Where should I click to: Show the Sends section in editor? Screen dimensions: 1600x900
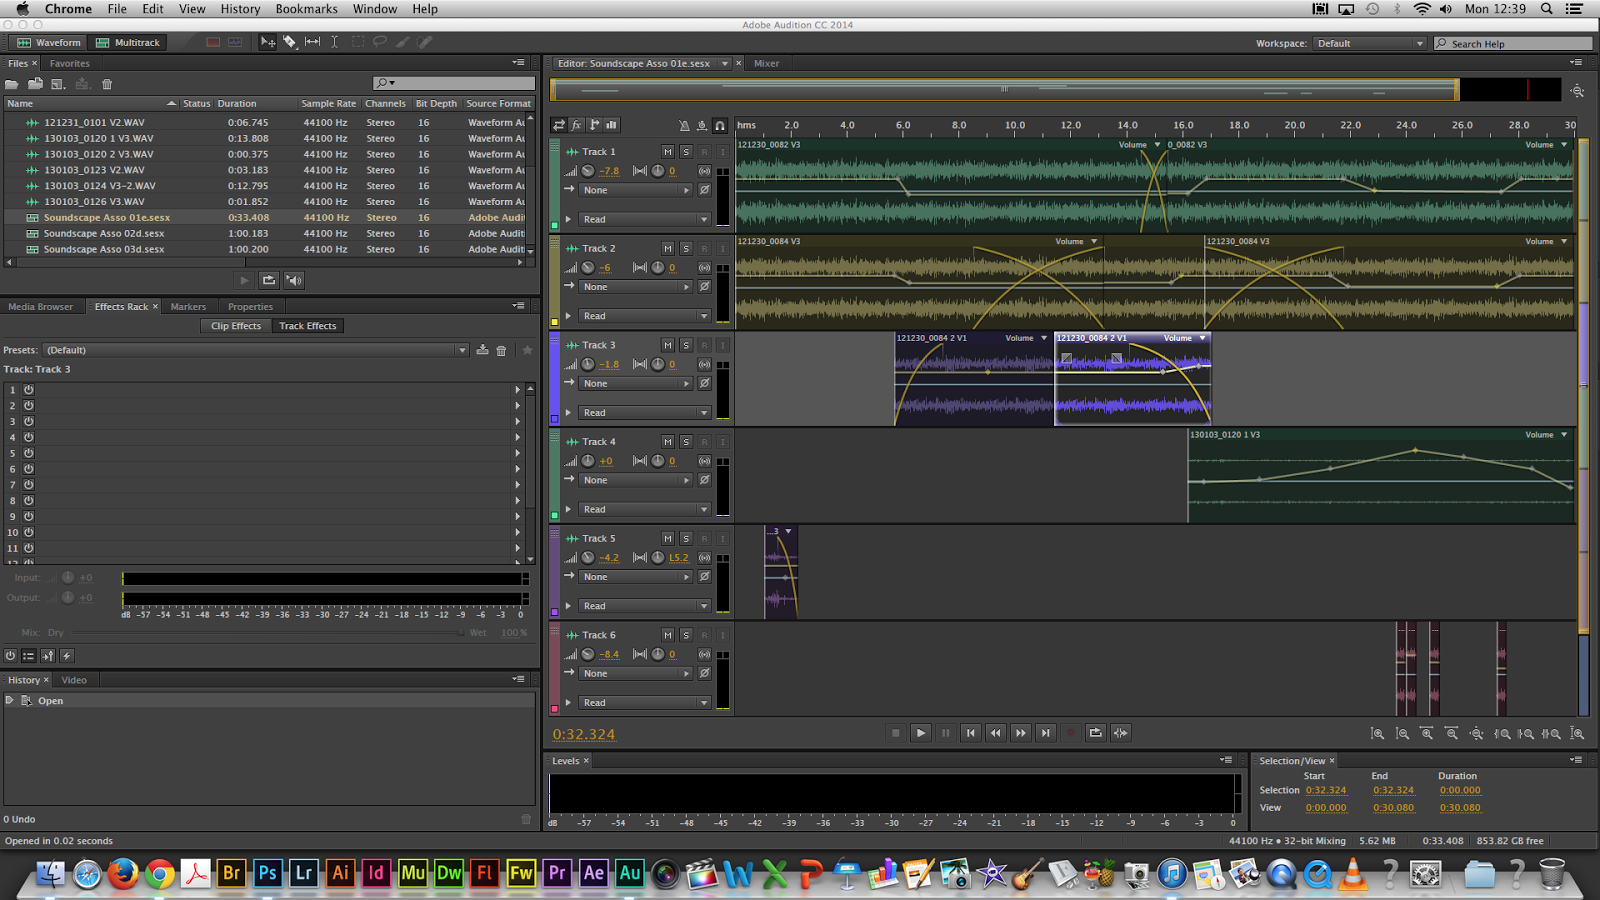click(x=594, y=125)
